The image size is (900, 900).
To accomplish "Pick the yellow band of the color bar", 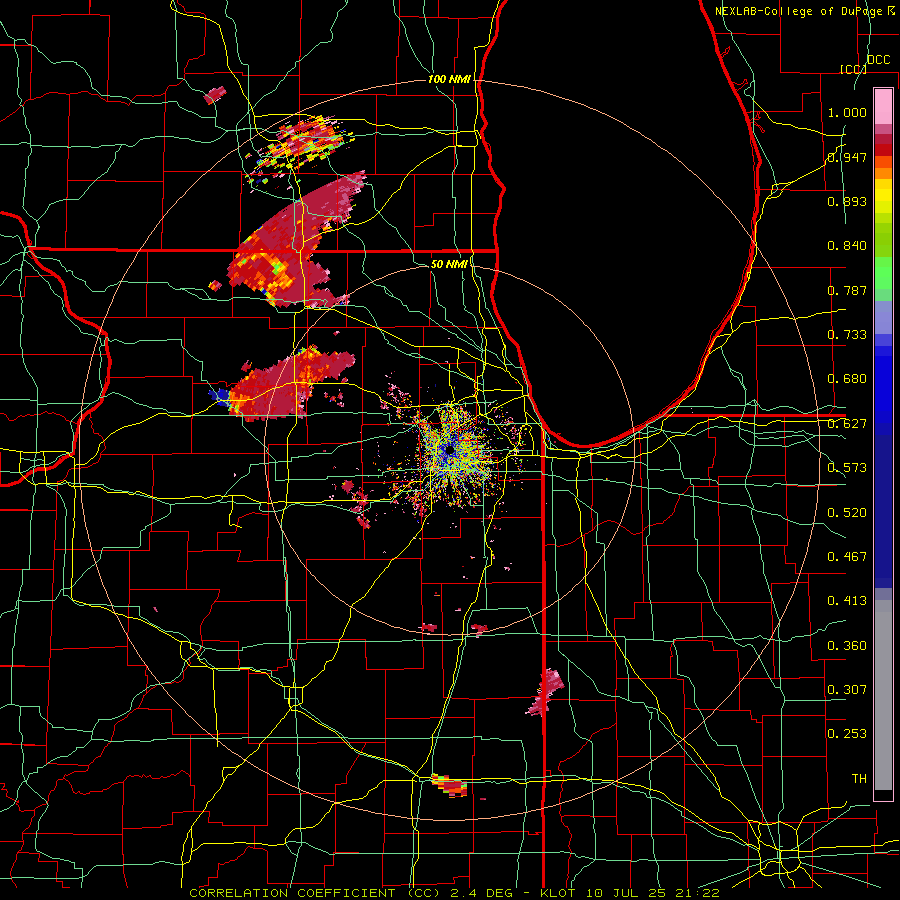I will click(883, 197).
